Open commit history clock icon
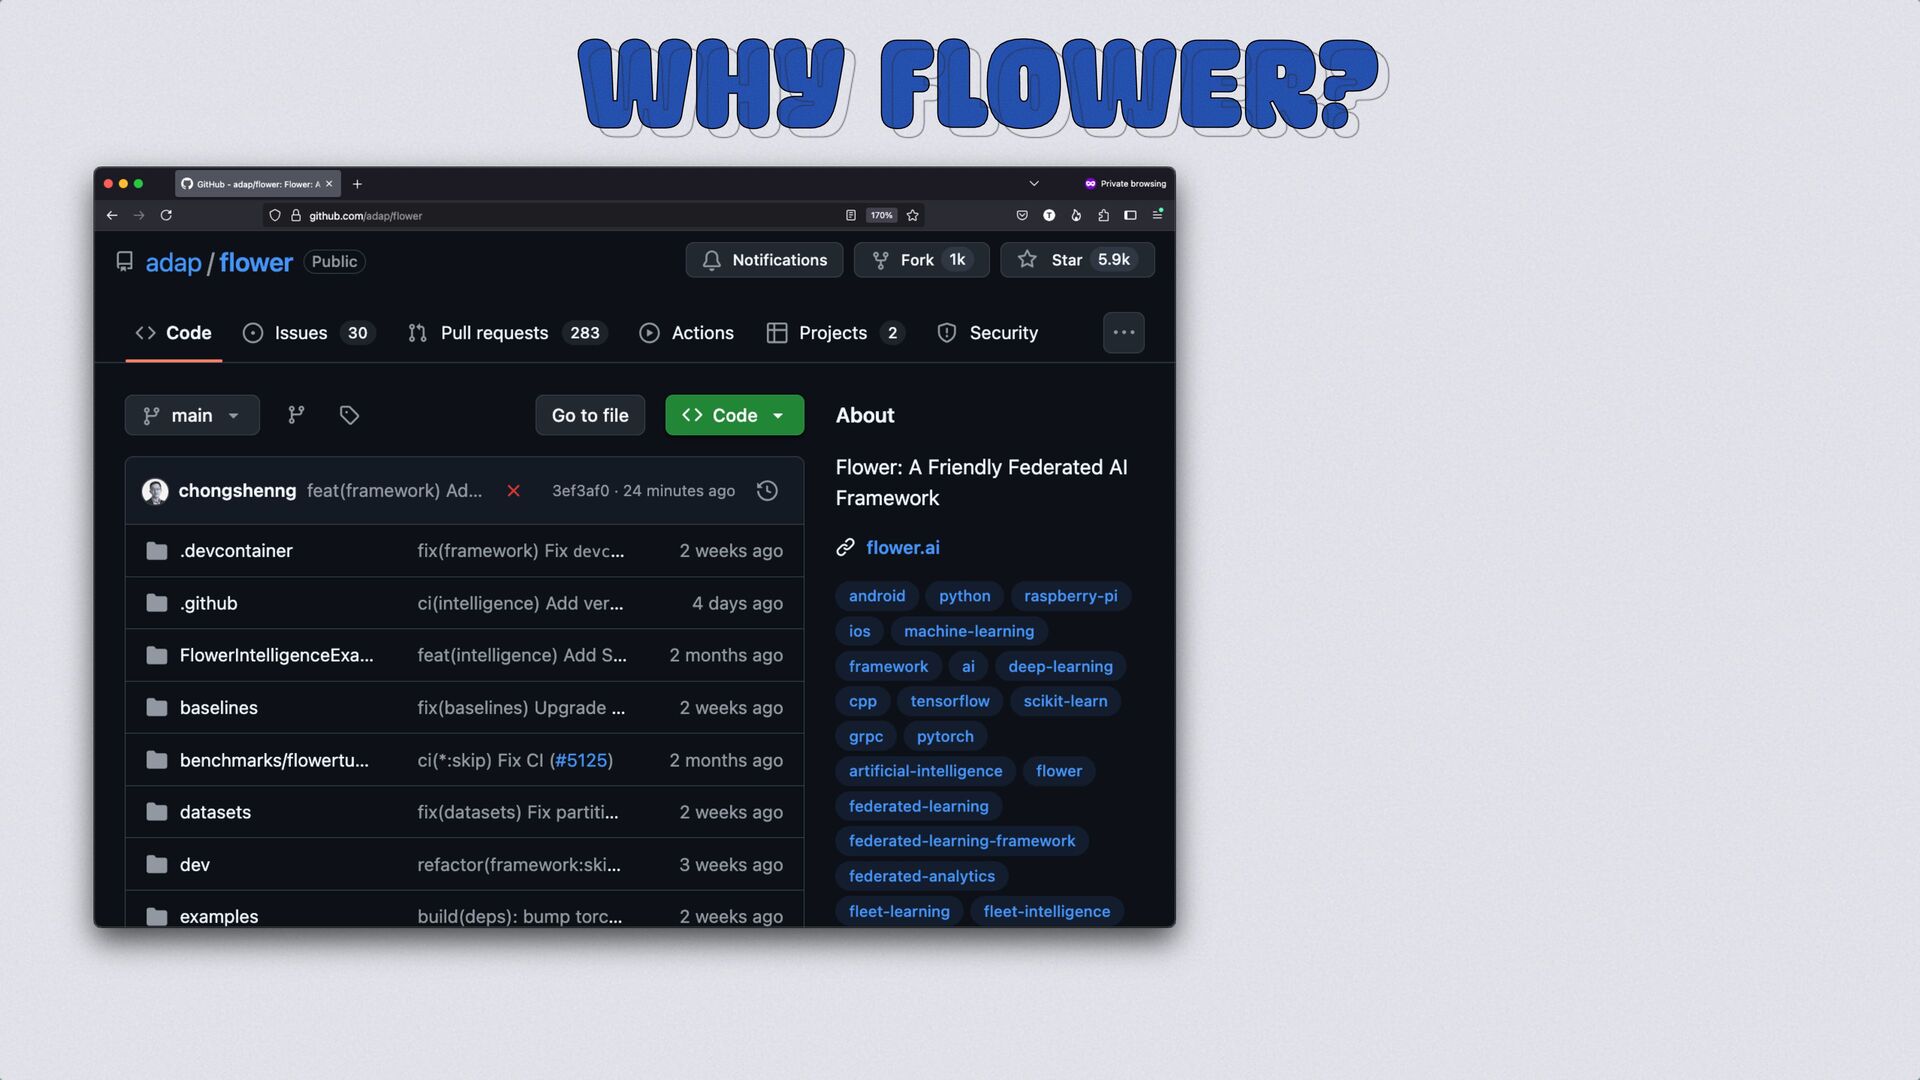 [x=767, y=491]
